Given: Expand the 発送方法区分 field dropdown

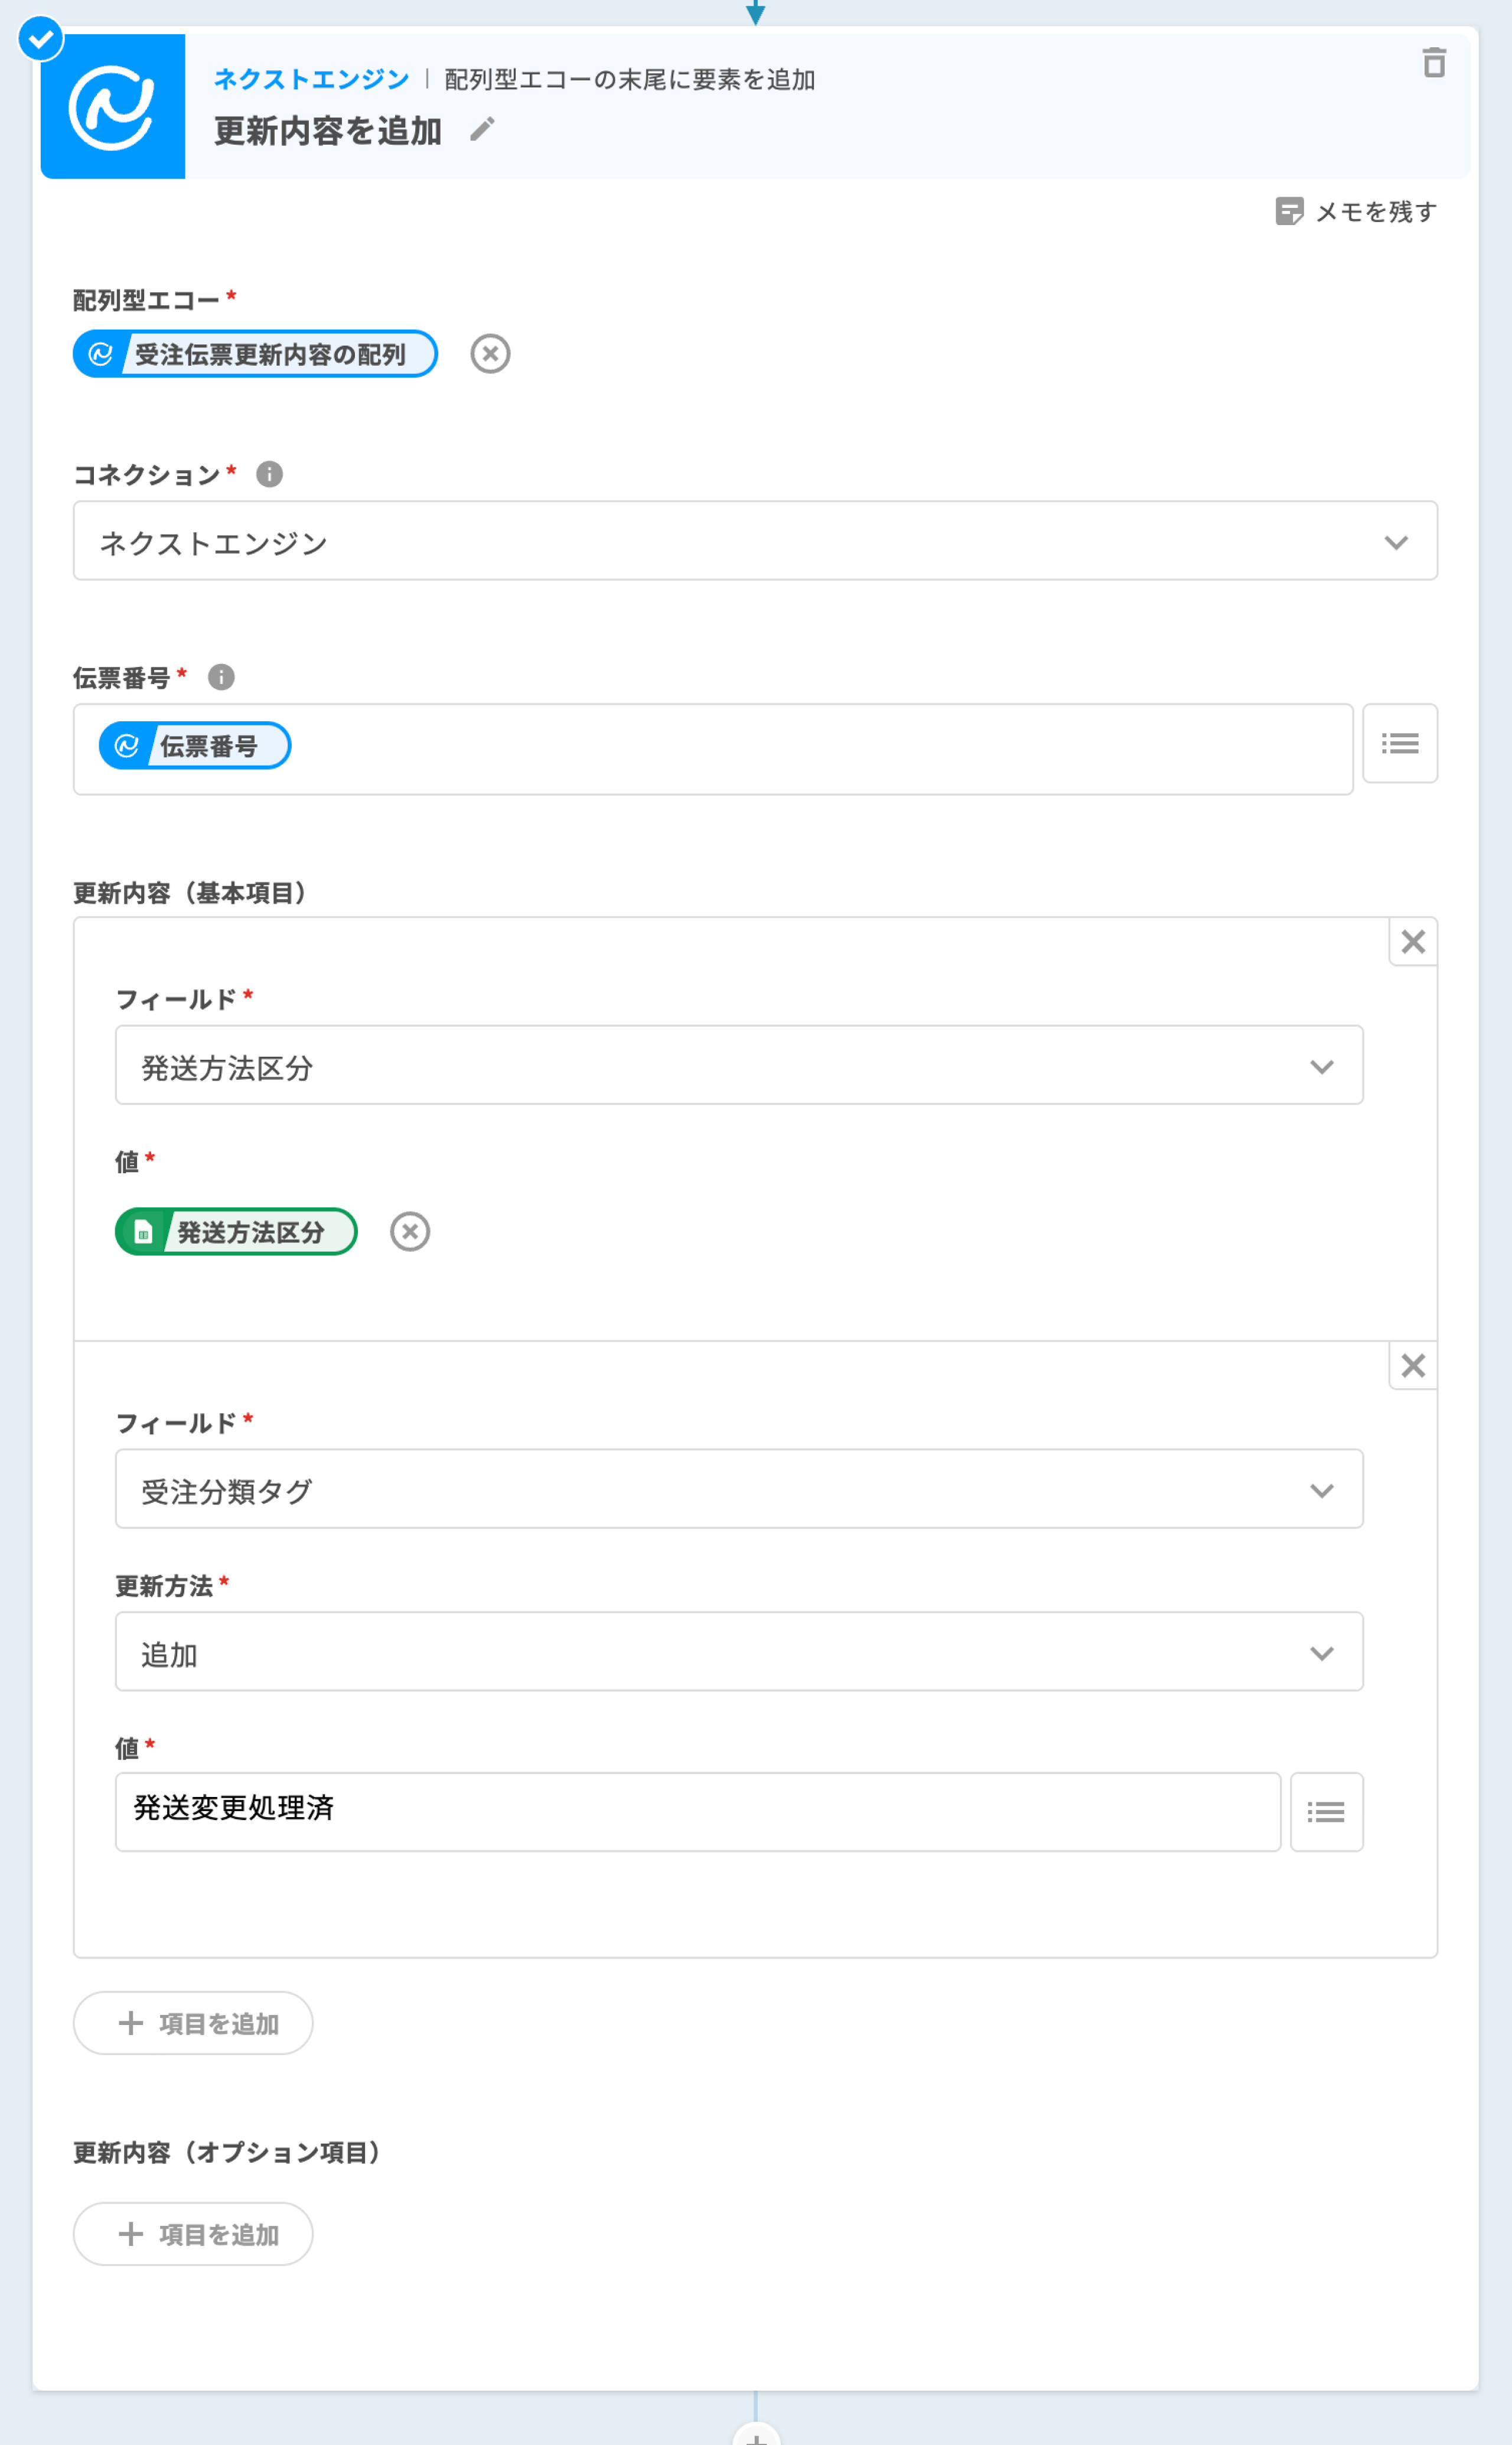Looking at the screenshot, I should point(738,1065).
